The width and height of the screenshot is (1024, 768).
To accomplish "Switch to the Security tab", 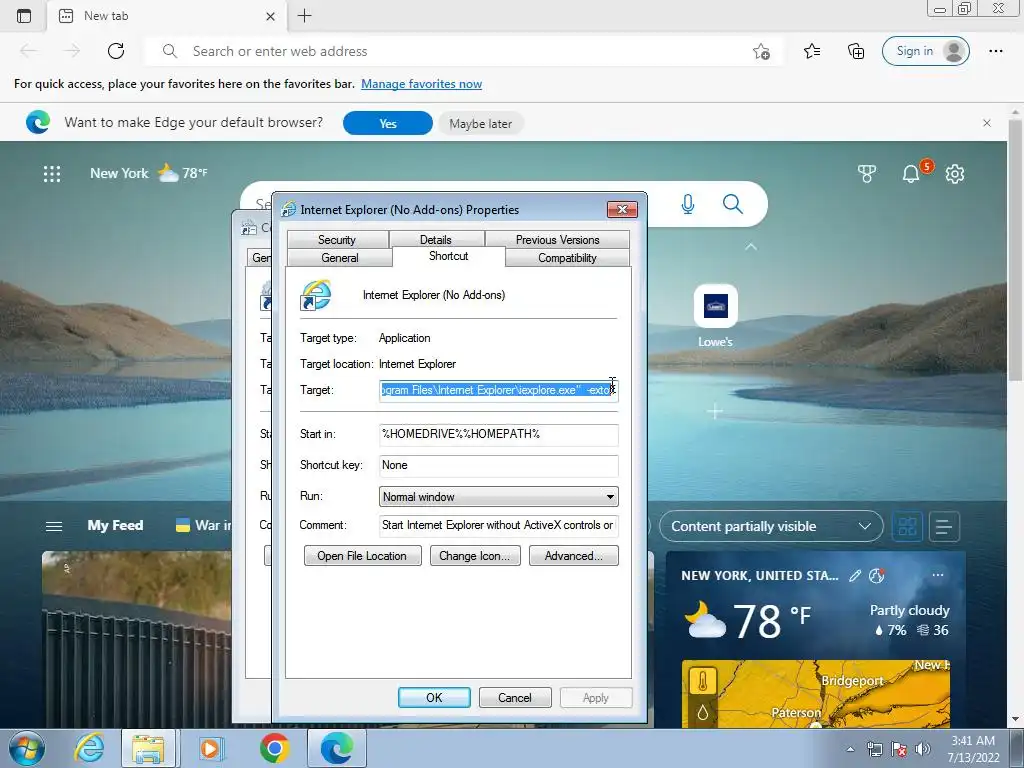I will 337,240.
